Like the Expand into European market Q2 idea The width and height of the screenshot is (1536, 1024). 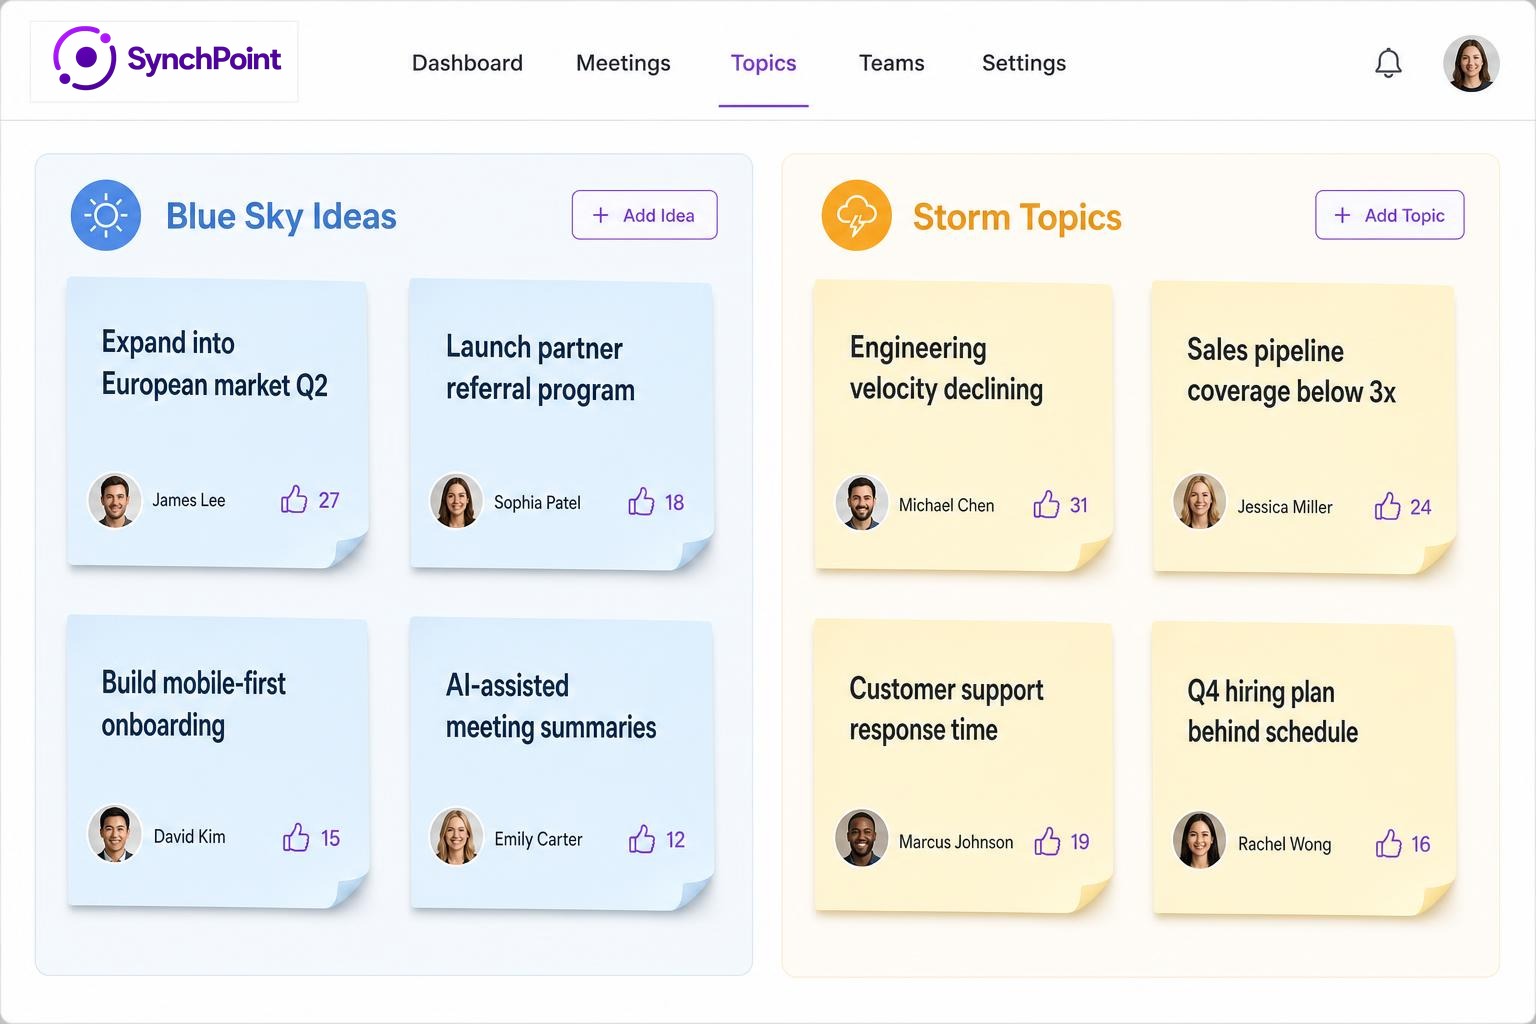294,499
